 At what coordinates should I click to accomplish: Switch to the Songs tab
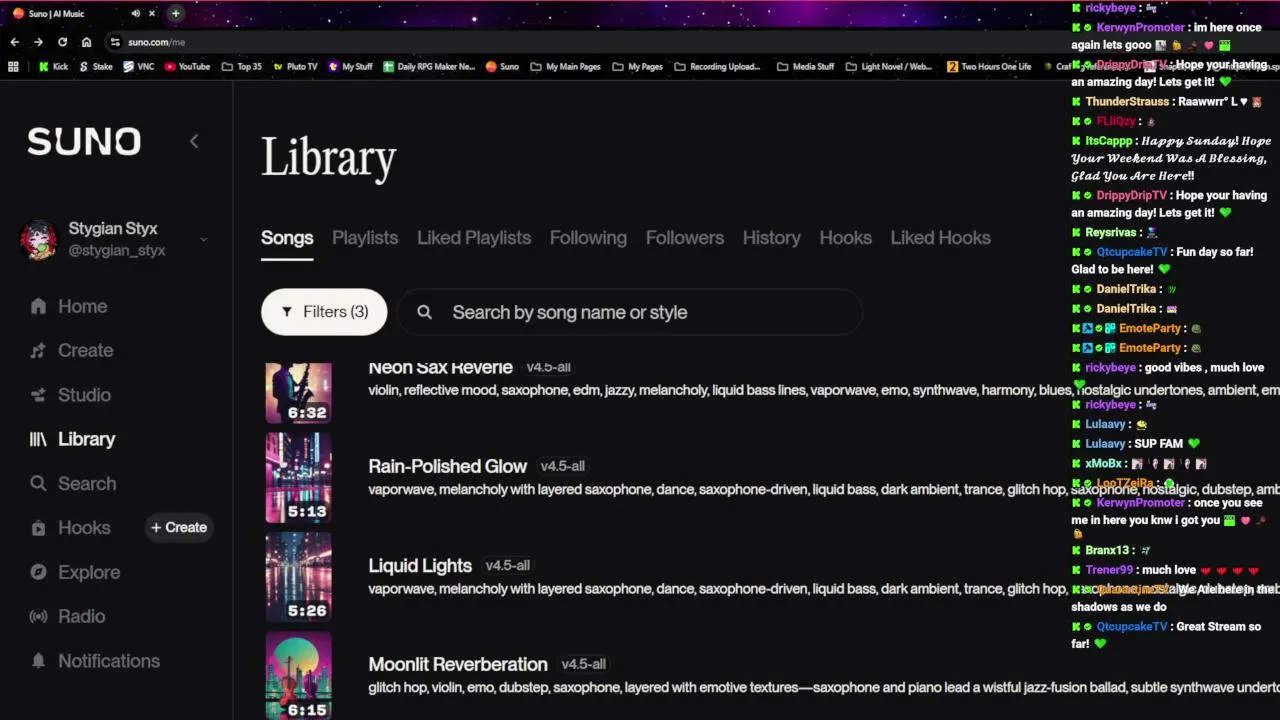pyautogui.click(x=287, y=238)
